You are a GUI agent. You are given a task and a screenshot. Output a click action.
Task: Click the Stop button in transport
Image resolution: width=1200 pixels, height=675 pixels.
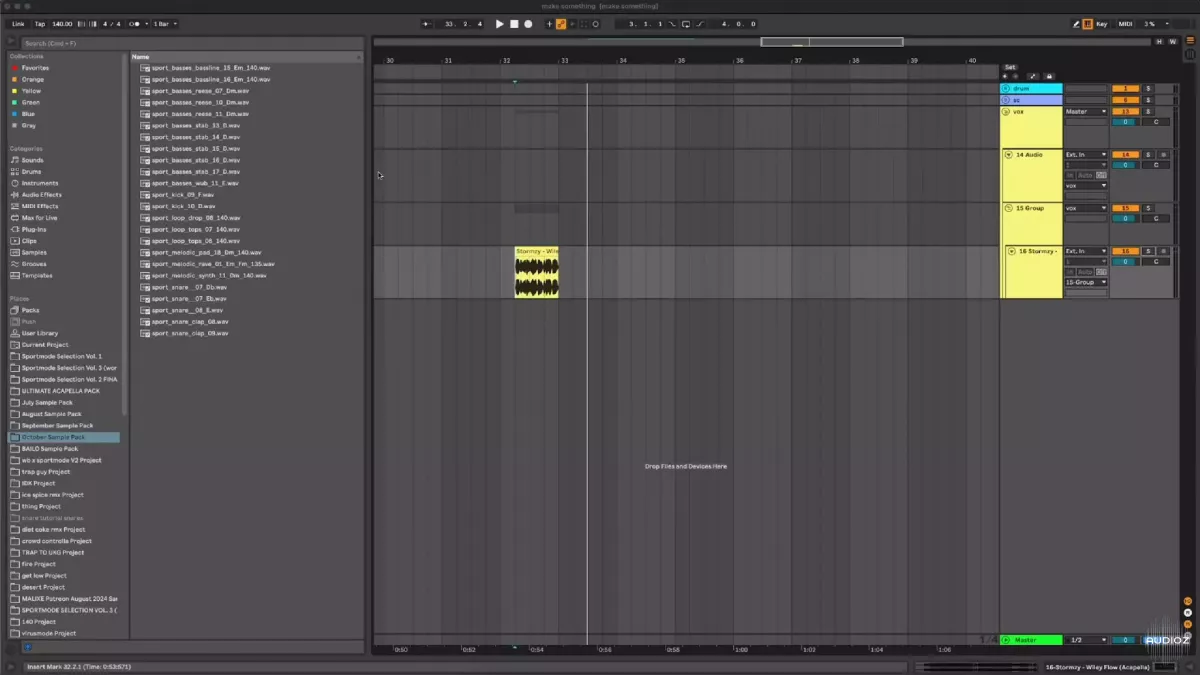tap(514, 23)
